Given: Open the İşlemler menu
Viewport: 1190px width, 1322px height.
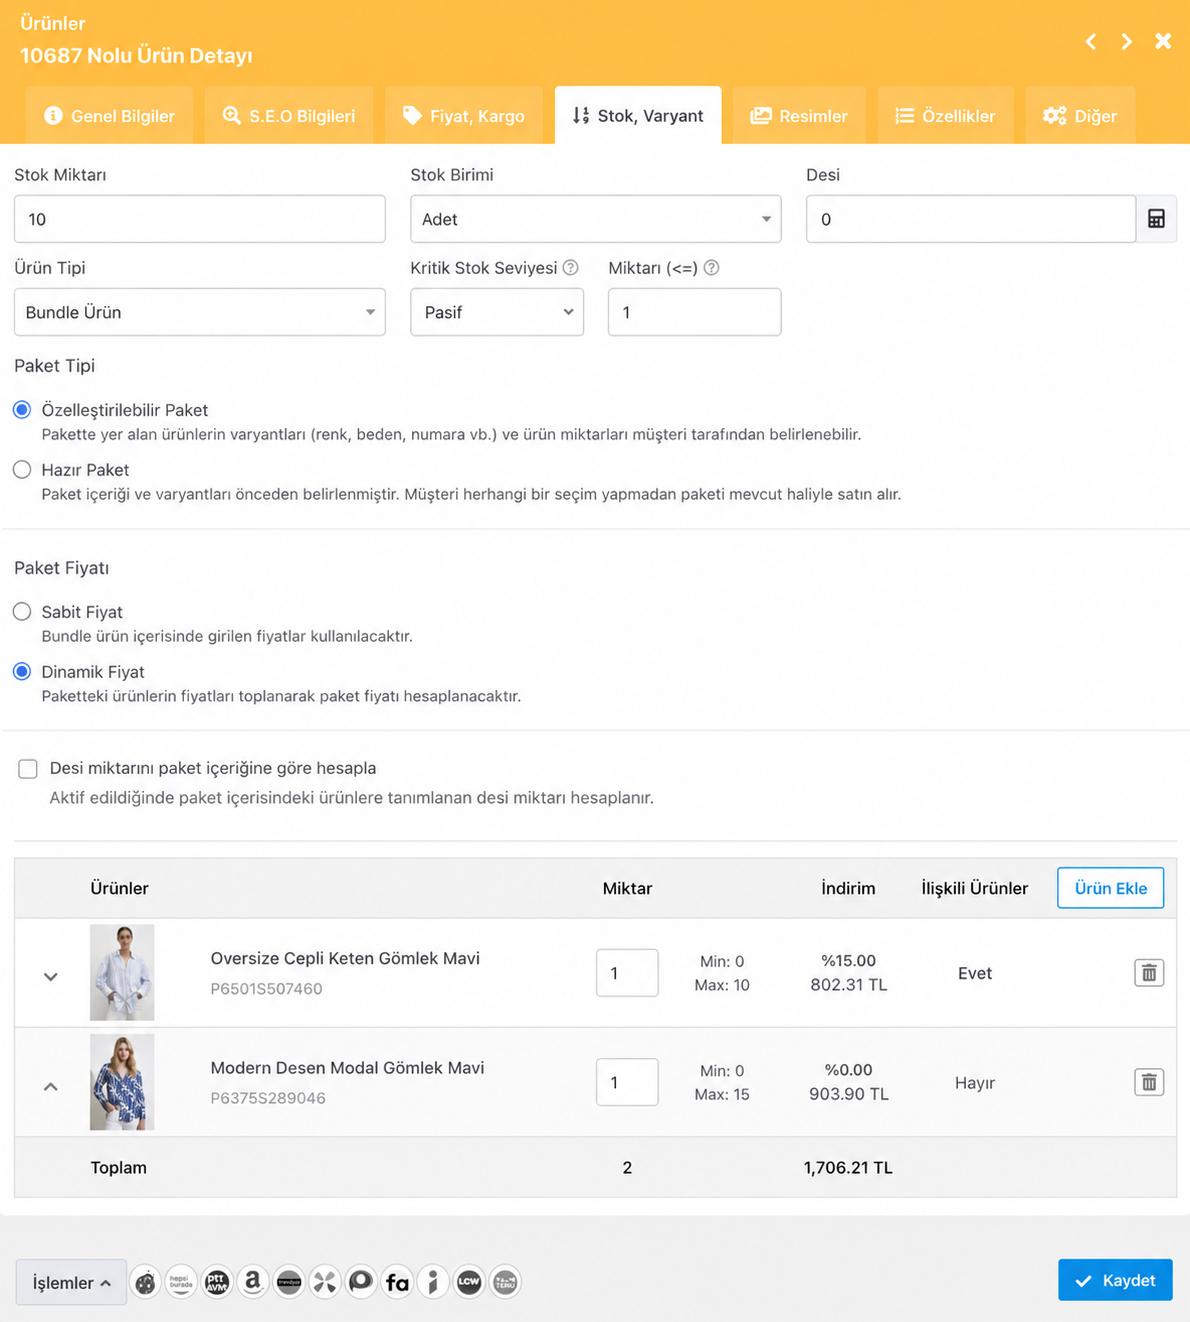Looking at the screenshot, I should 71,1282.
